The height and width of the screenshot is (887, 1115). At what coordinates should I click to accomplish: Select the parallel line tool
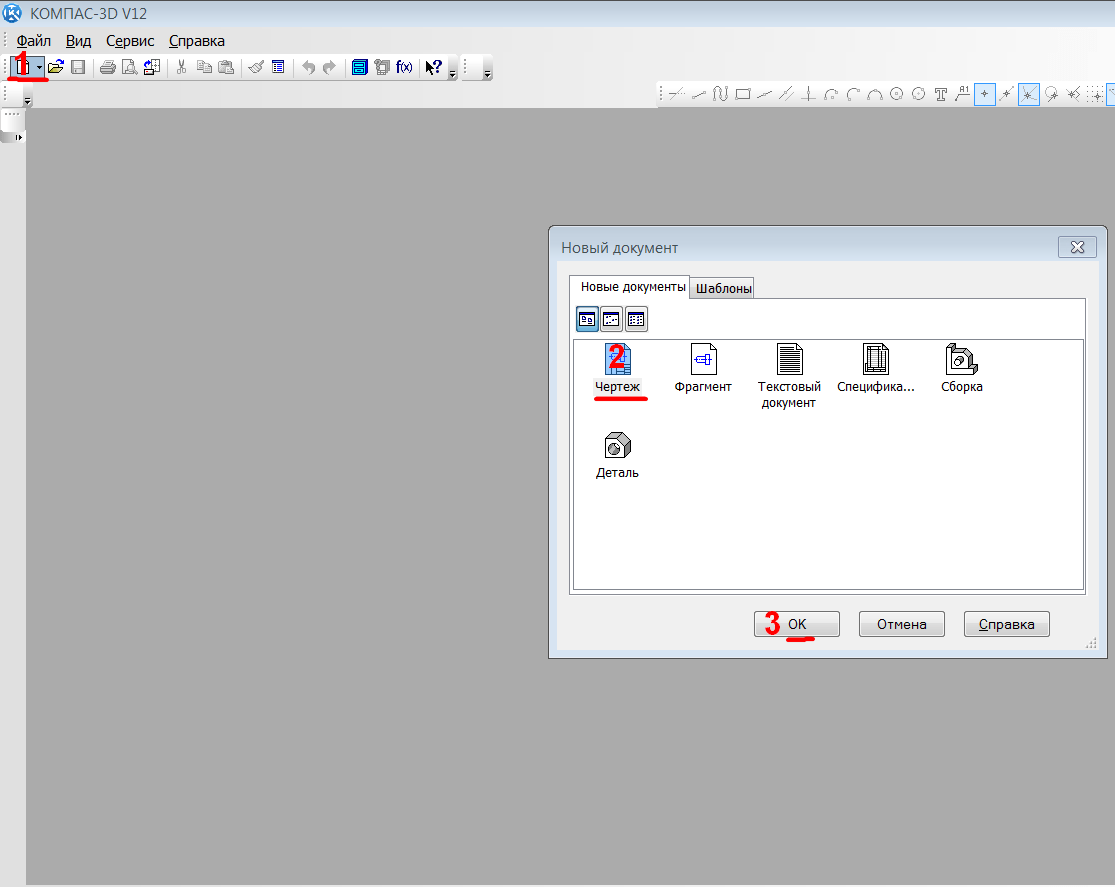coord(786,94)
